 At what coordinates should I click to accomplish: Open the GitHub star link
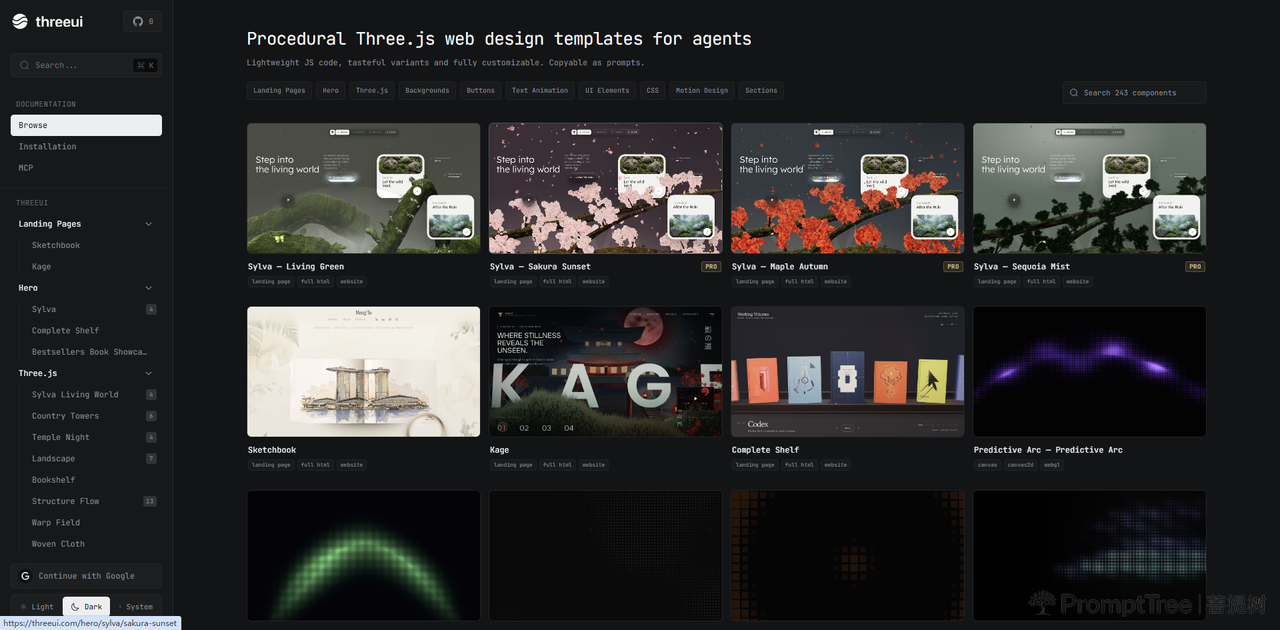(x=142, y=21)
